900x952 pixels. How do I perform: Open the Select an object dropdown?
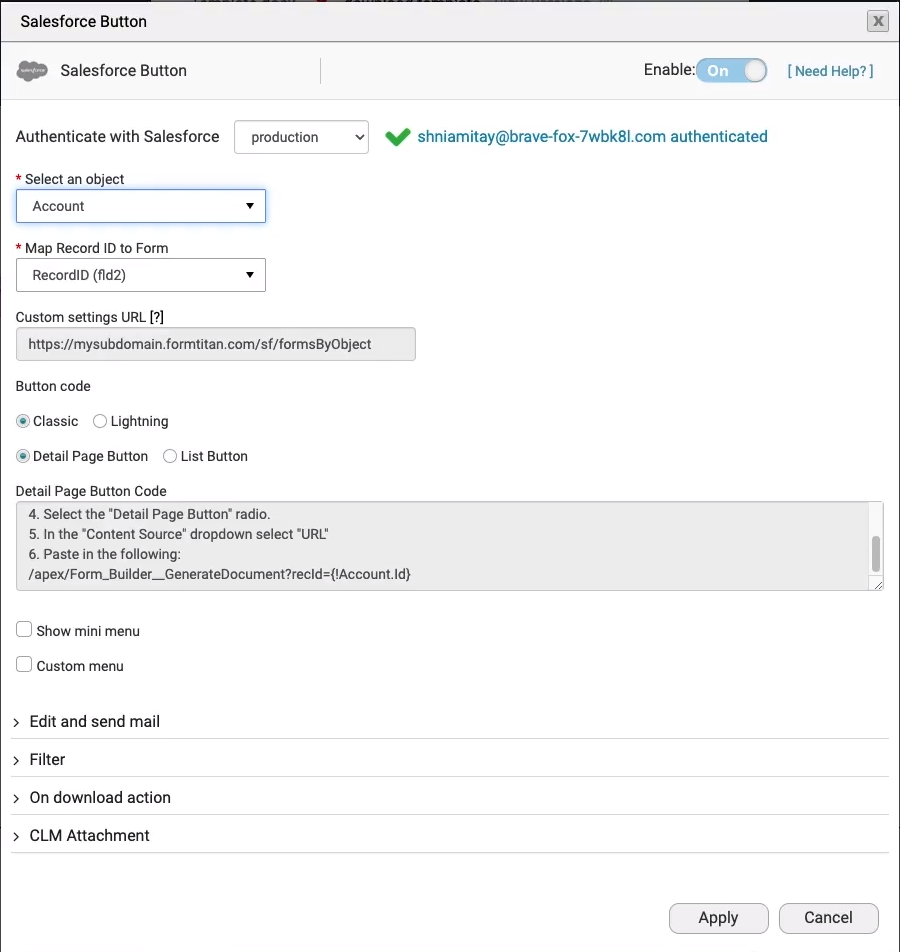coord(140,205)
